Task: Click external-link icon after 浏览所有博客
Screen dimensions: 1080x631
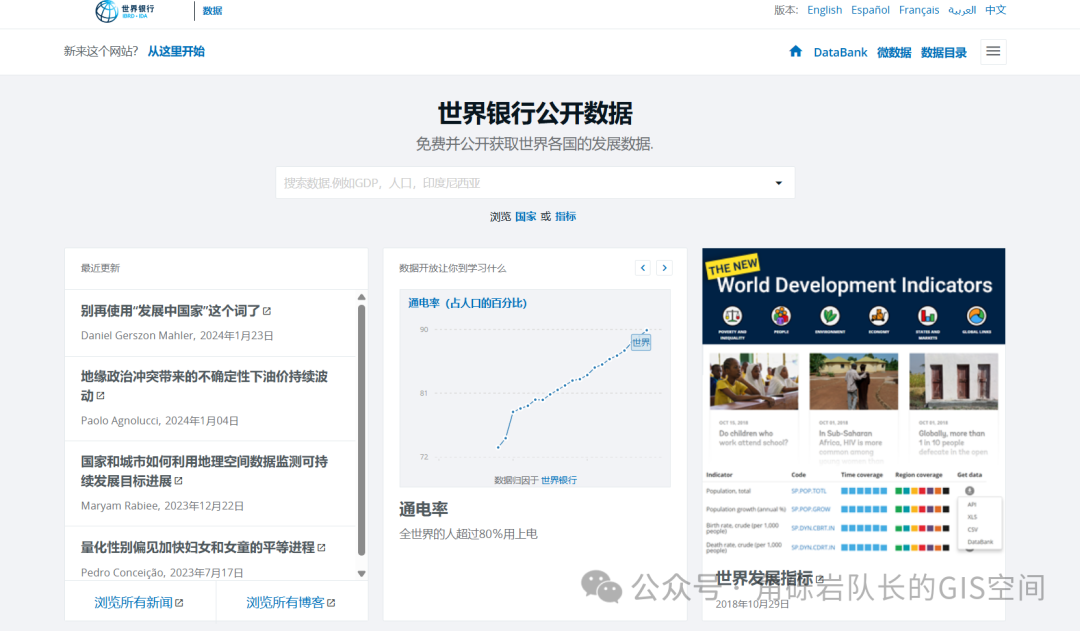Action: point(331,603)
